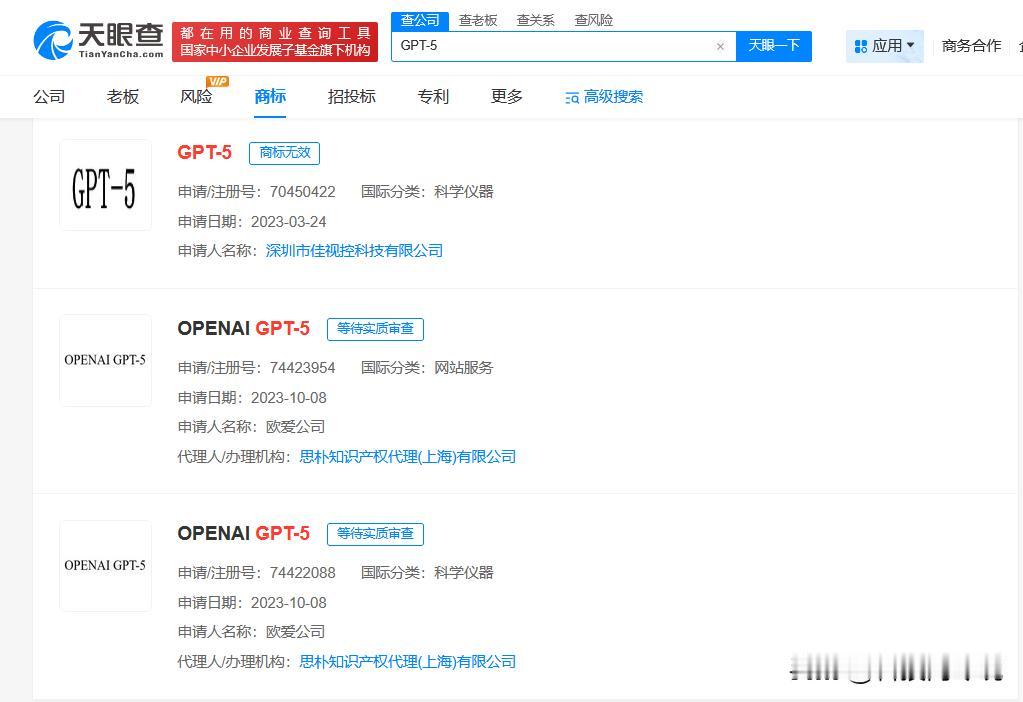Select the 查风险 search tab

pos(593,21)
